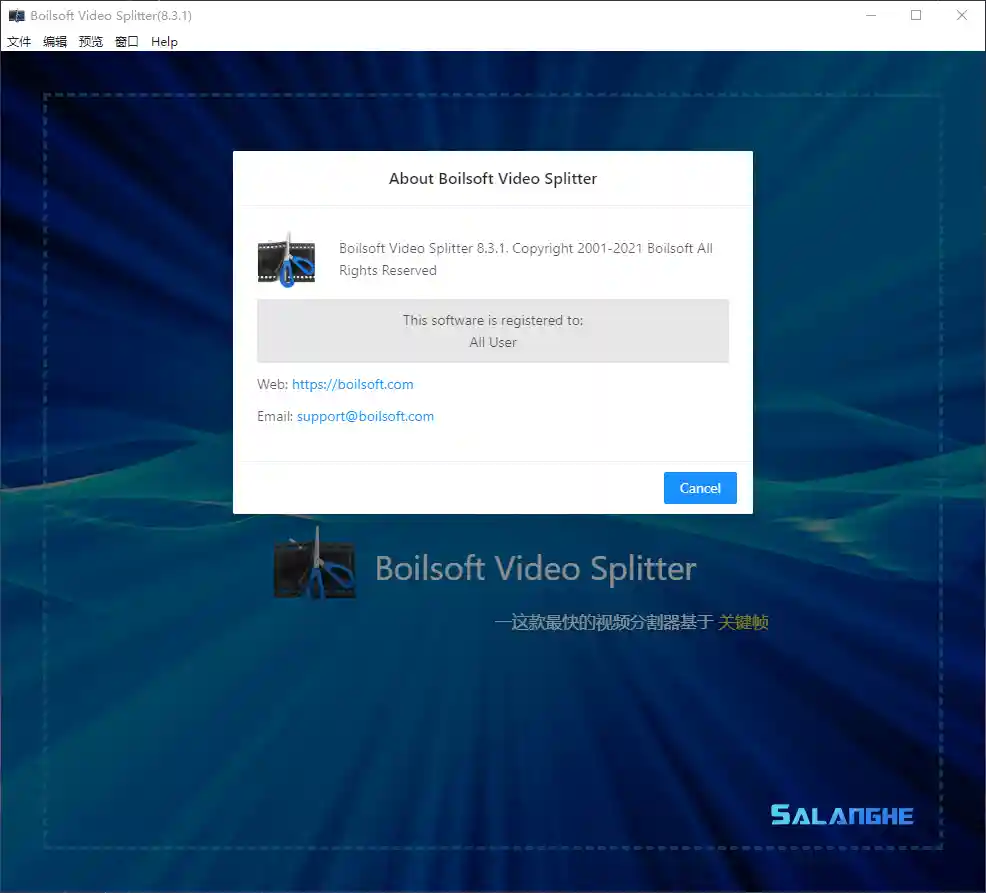Open the 编辑 menu
This screenshot has height=893, width=986.
pyautogui.click(x=55, y=41)
